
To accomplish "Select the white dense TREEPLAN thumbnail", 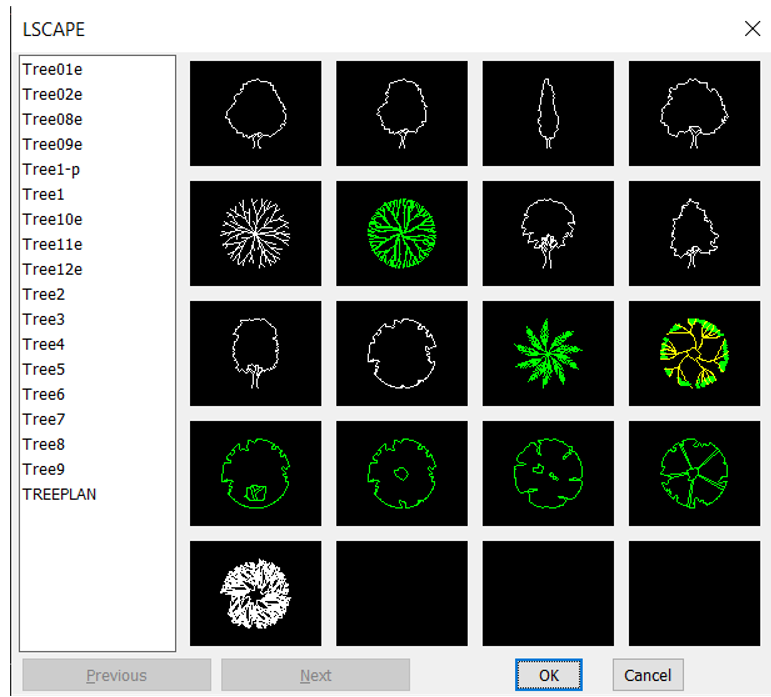I will [x=256, y=593].
